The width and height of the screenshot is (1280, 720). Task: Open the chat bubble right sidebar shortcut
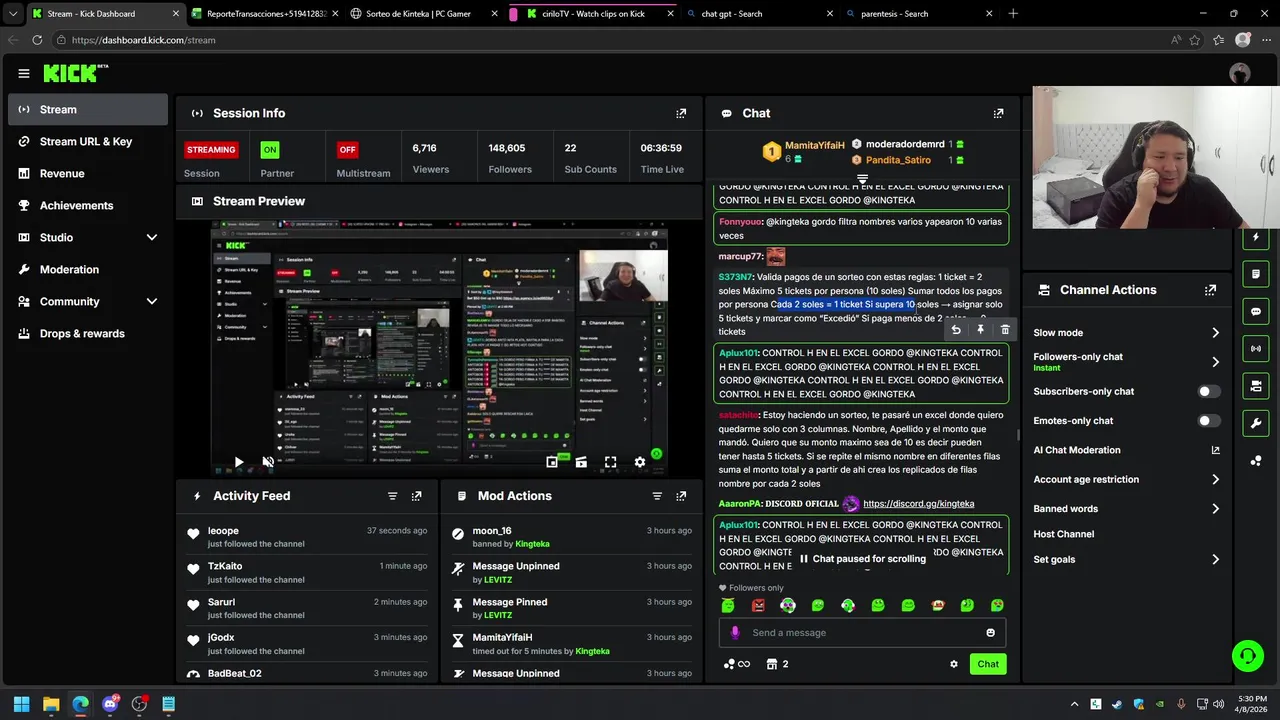point(1256,311)
